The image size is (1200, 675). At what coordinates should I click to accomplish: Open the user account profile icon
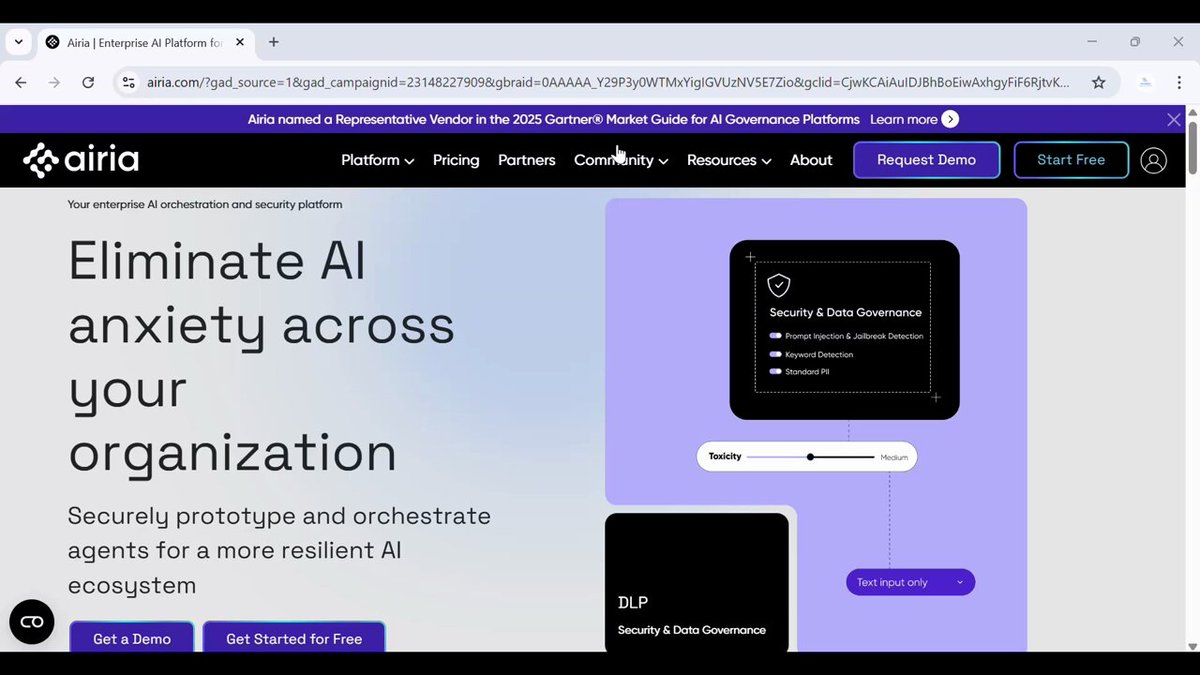coord(1153,160)
